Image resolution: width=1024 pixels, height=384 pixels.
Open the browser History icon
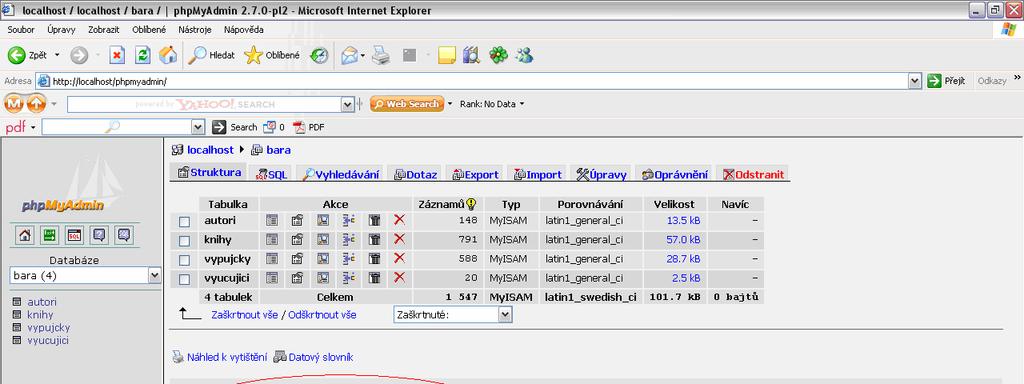coord(319,56)
